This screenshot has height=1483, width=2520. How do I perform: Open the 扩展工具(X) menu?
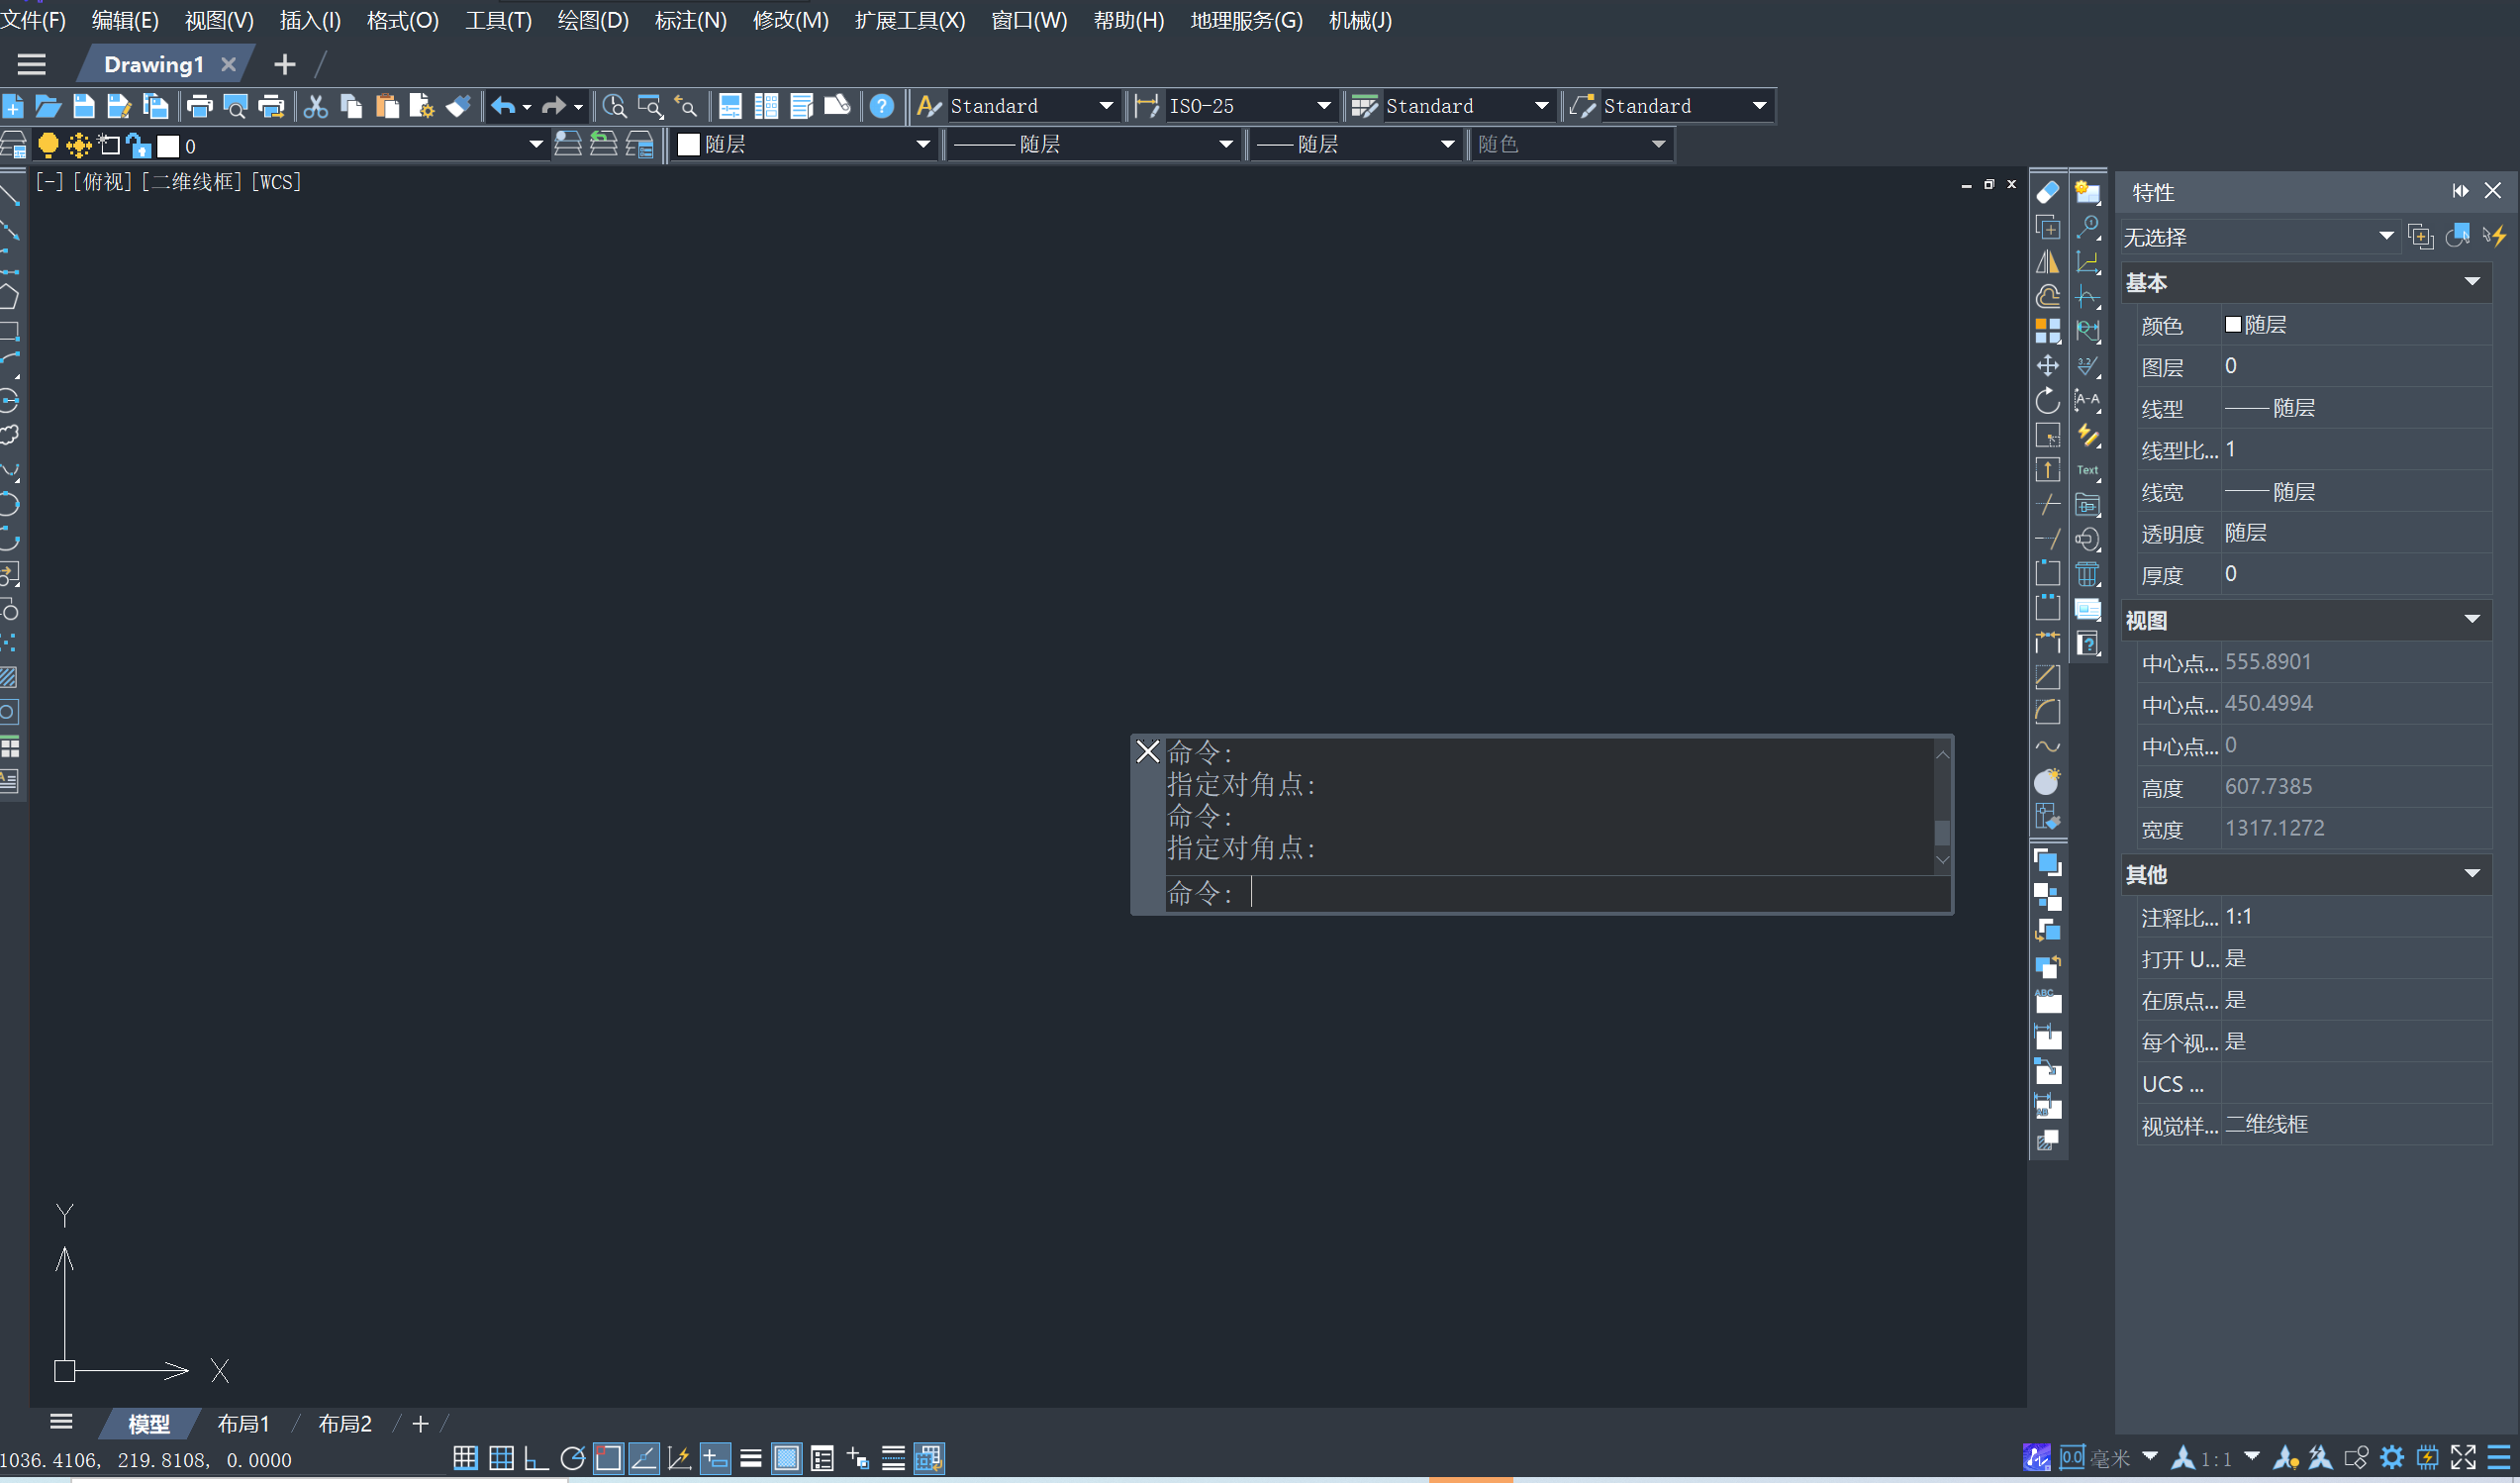click(x=910, y=20)
